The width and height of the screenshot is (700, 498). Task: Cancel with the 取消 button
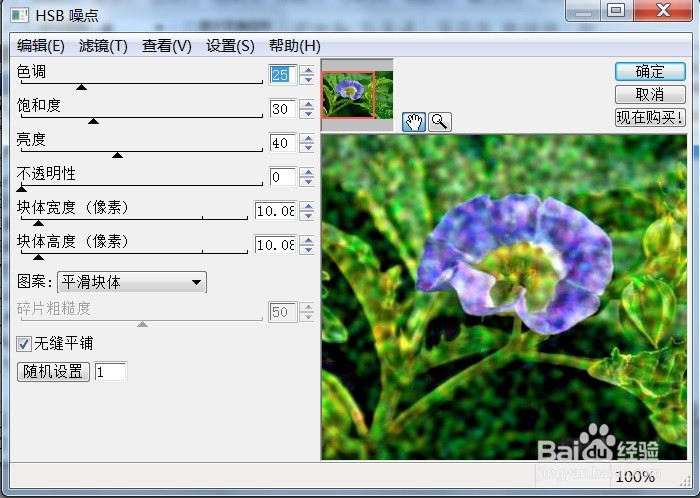tap(650, 95)
